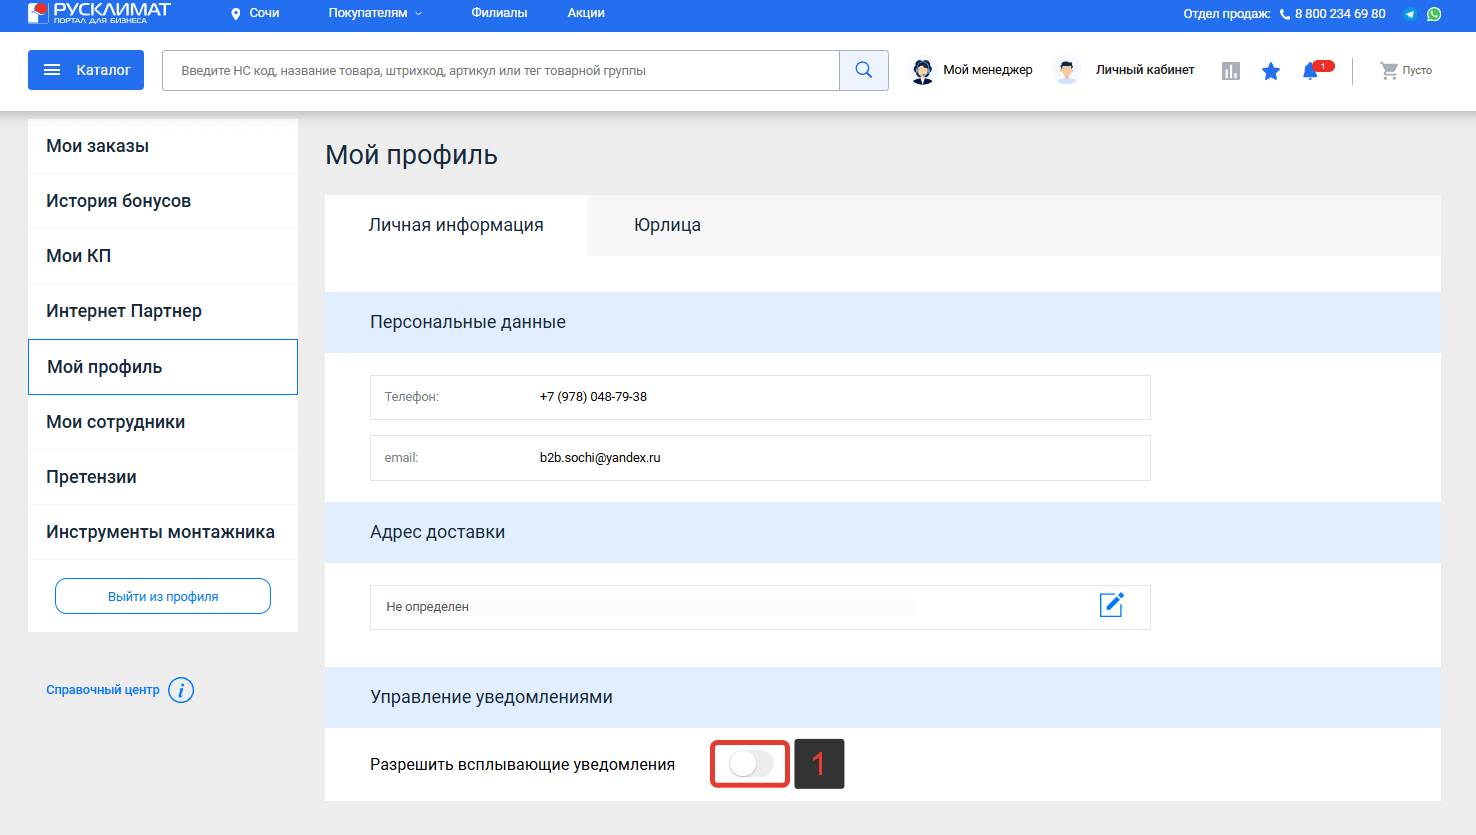Open the Telegram contact icon
This screenshot has height=835, width=1476.
pyautogui.click(x=1410, y=14)
